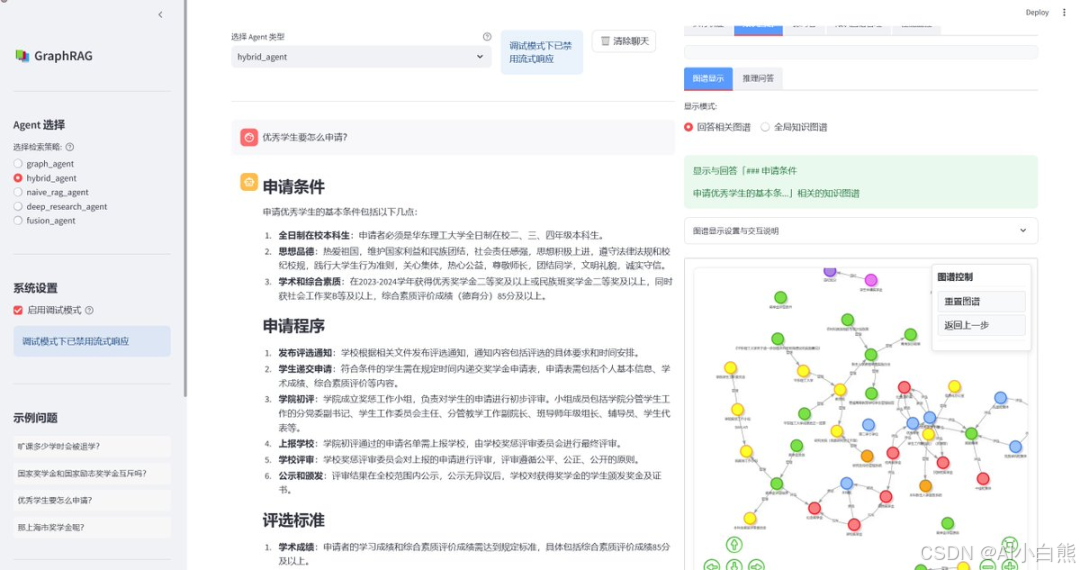Open help icon beside 选择检索策略
The image size is (1080, 570).
click(x=70, y=147)
